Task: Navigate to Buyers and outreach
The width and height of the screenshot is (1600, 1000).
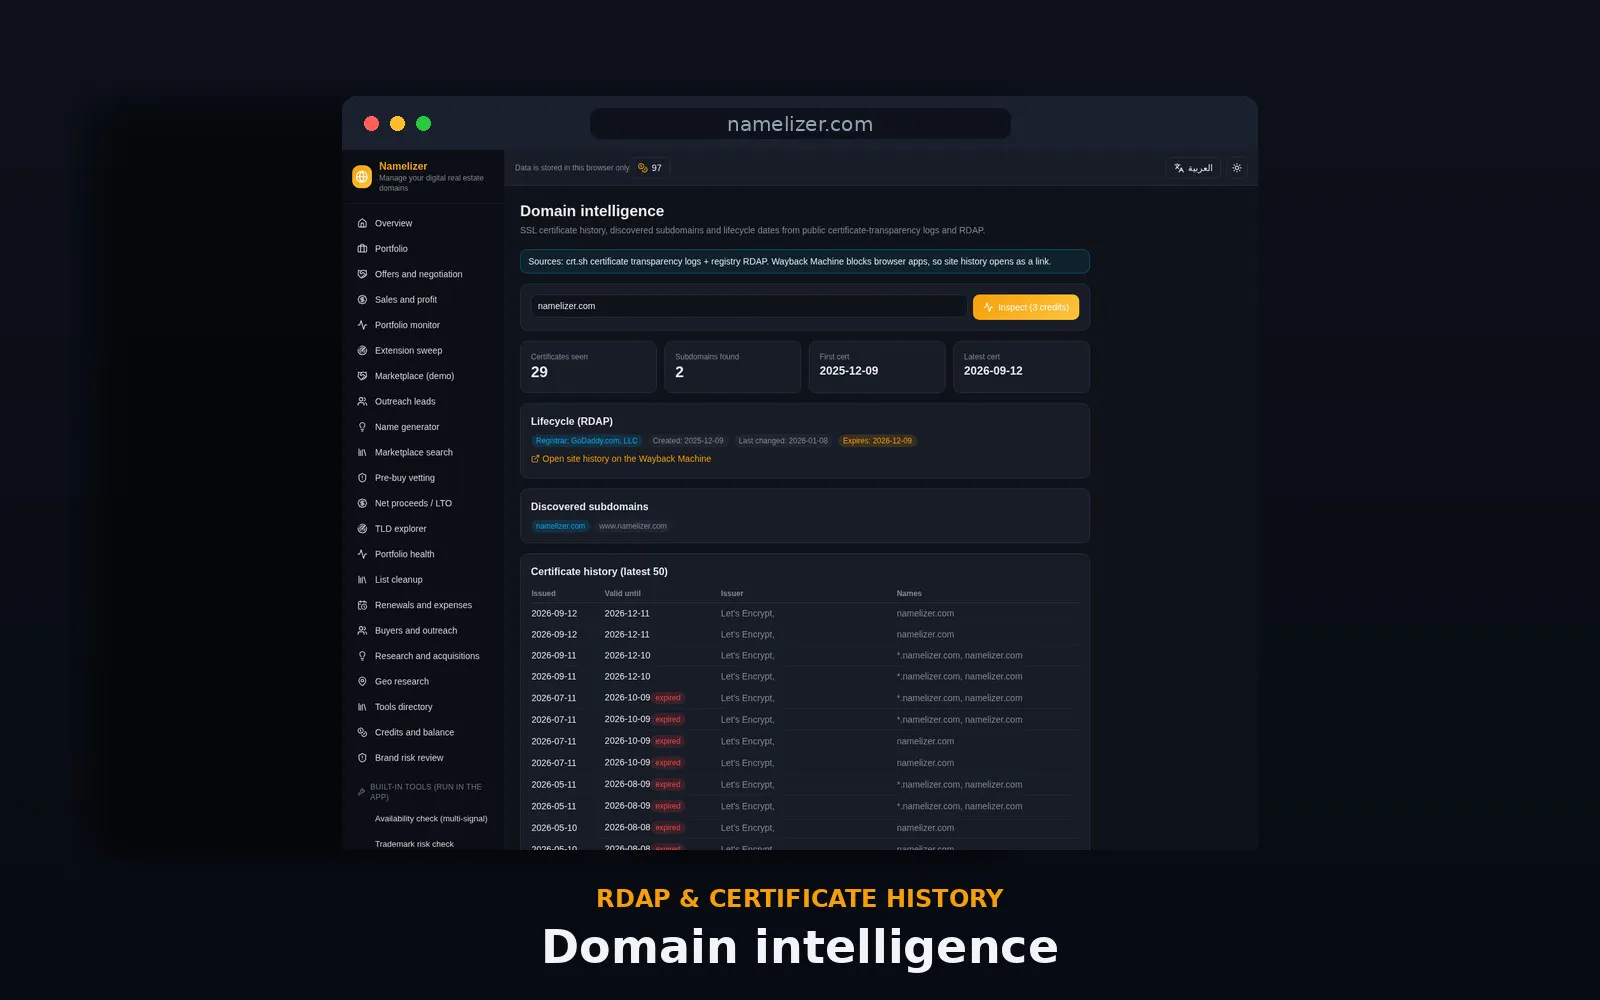Action: (416, 631)
